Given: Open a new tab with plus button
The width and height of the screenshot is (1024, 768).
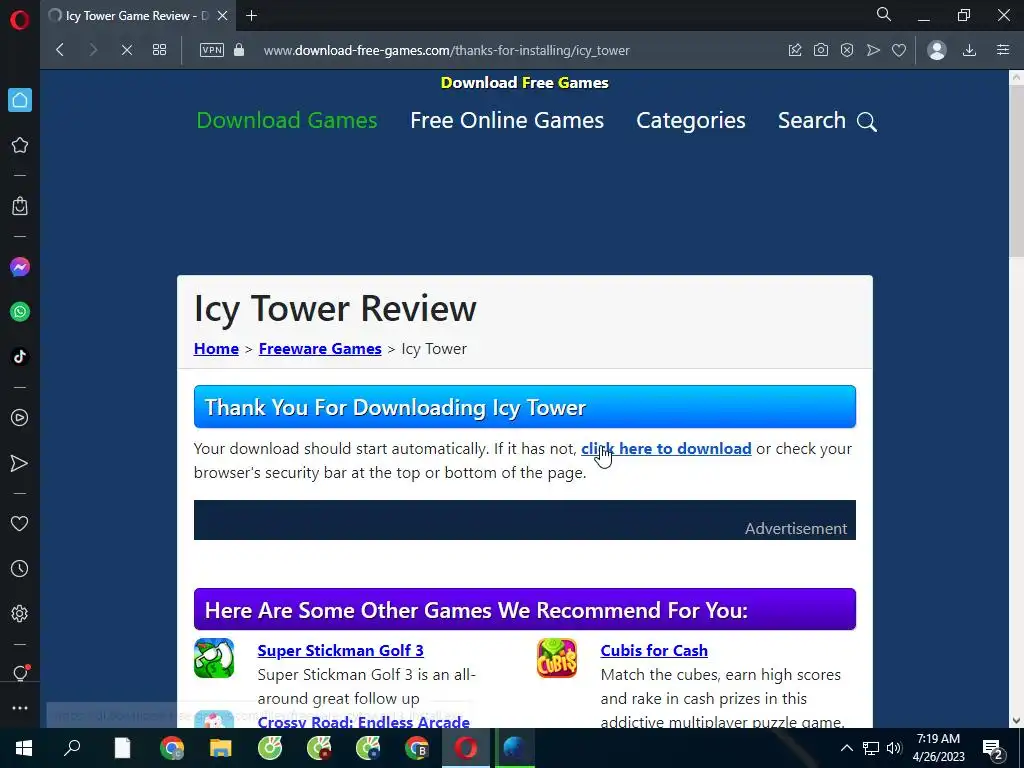Looking at the screenshot, I should point(251,16).
